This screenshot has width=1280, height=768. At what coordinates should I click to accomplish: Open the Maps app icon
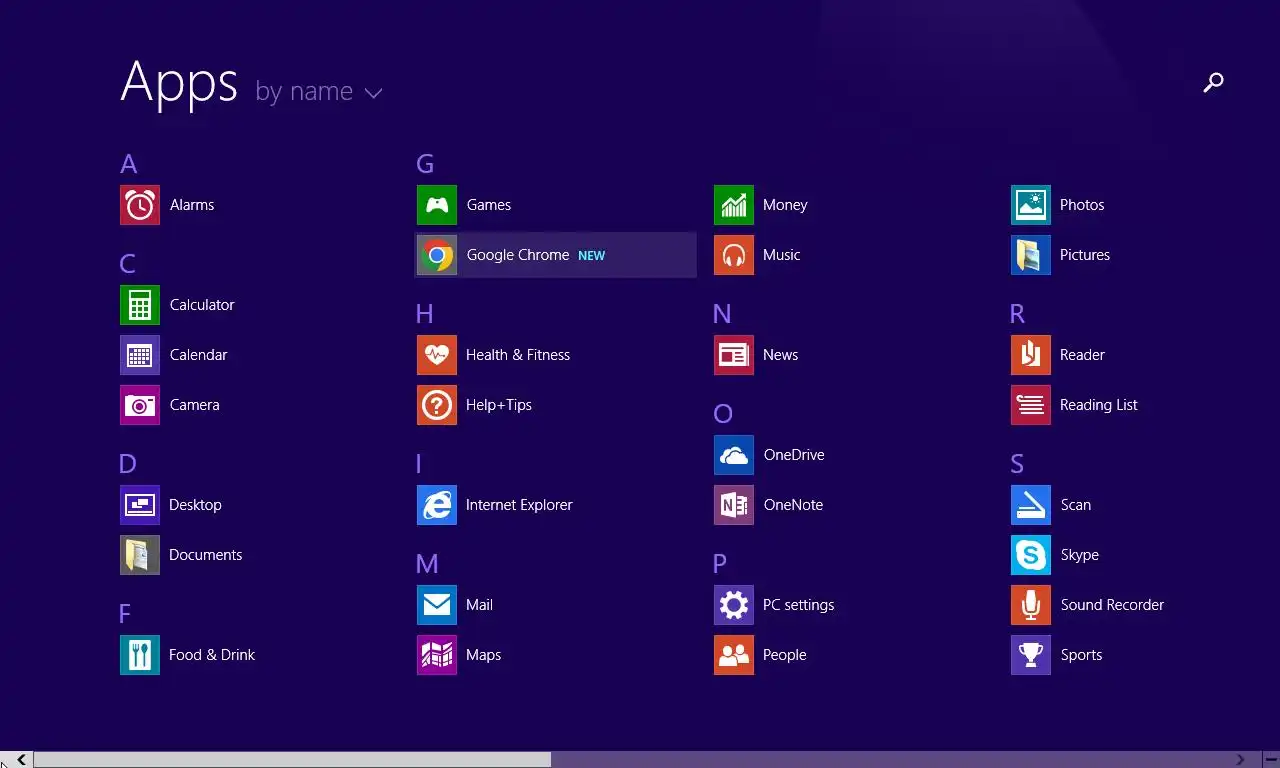(x=437, y=655)
